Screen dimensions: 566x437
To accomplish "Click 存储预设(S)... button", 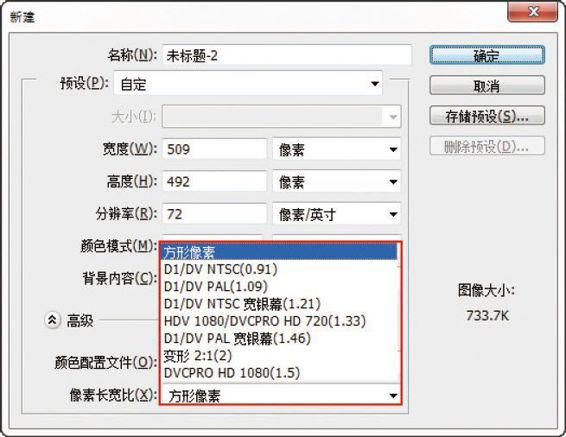I will point(487,116).
